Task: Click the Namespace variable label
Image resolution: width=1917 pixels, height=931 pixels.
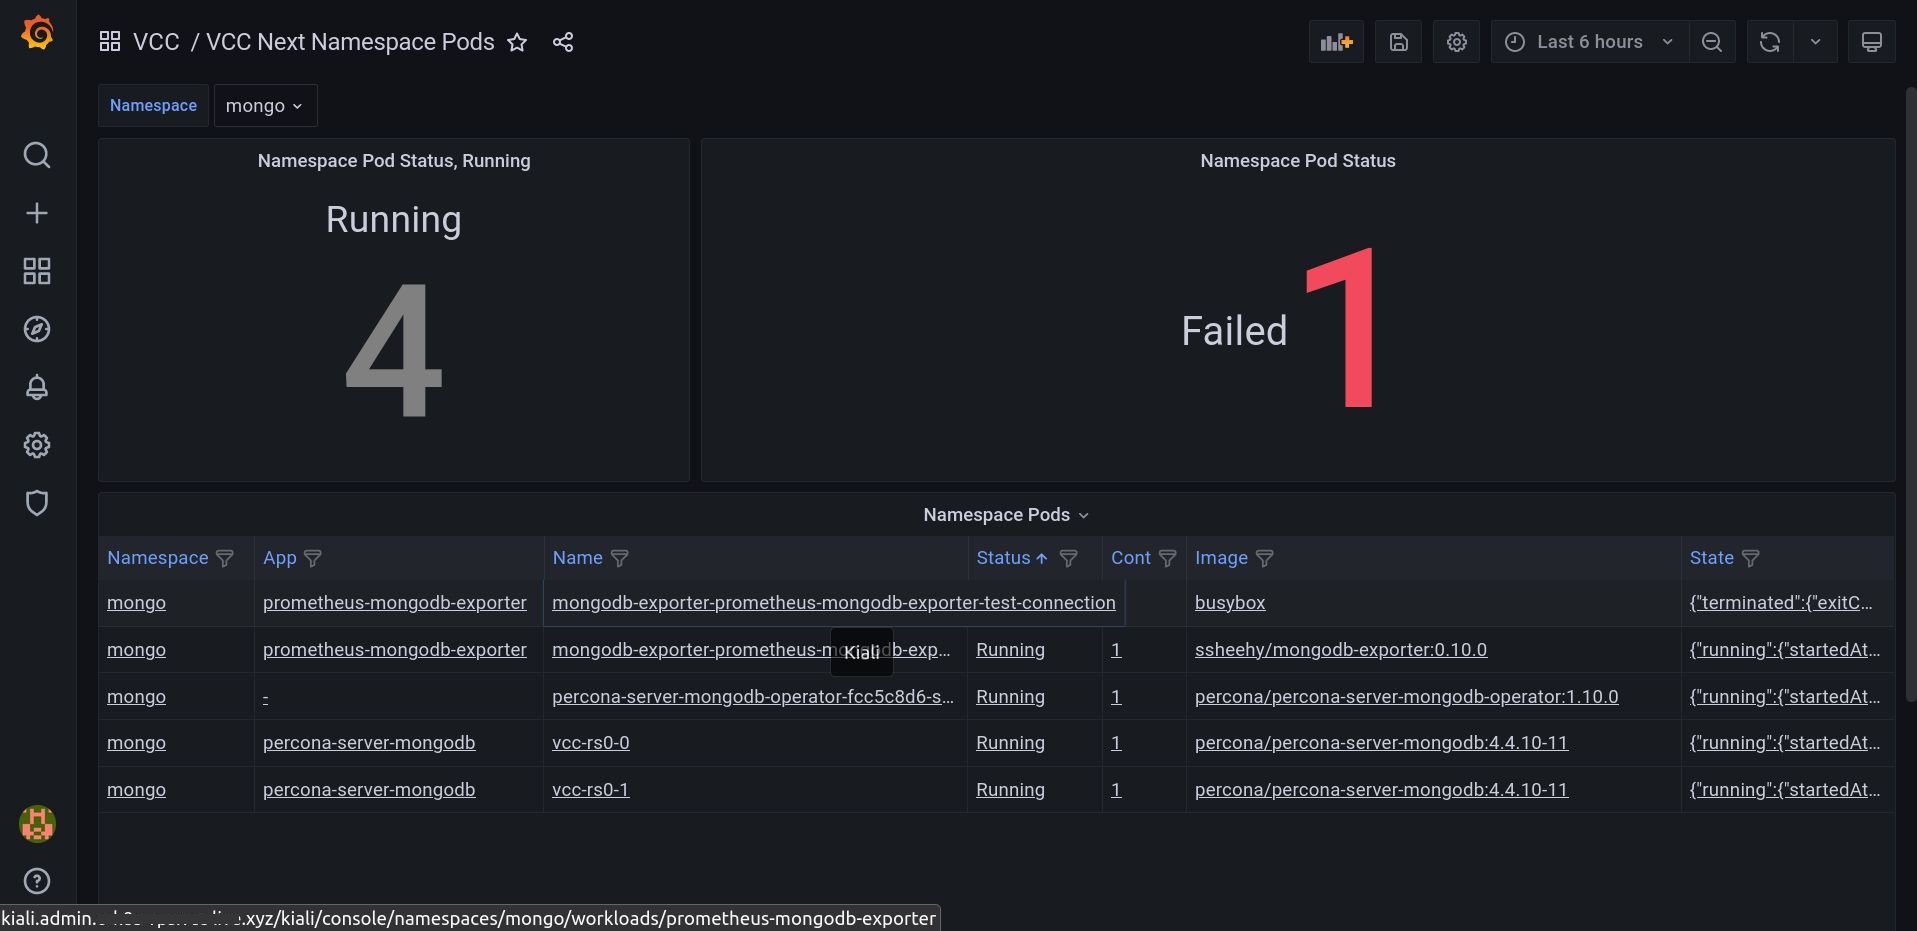Action: pyautogui.click(x=153, y=106)
